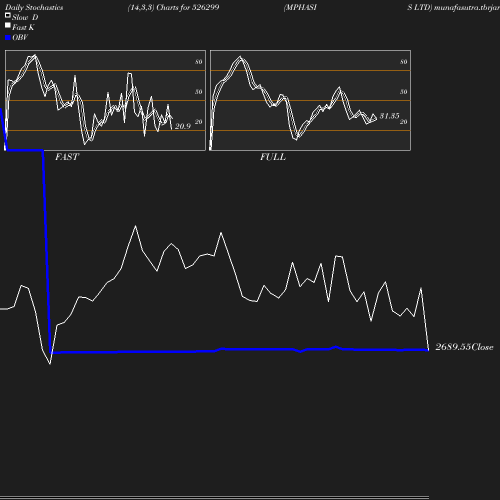
Task: Click the 20 axis label in FULL chart
Action: click(404, 122)
